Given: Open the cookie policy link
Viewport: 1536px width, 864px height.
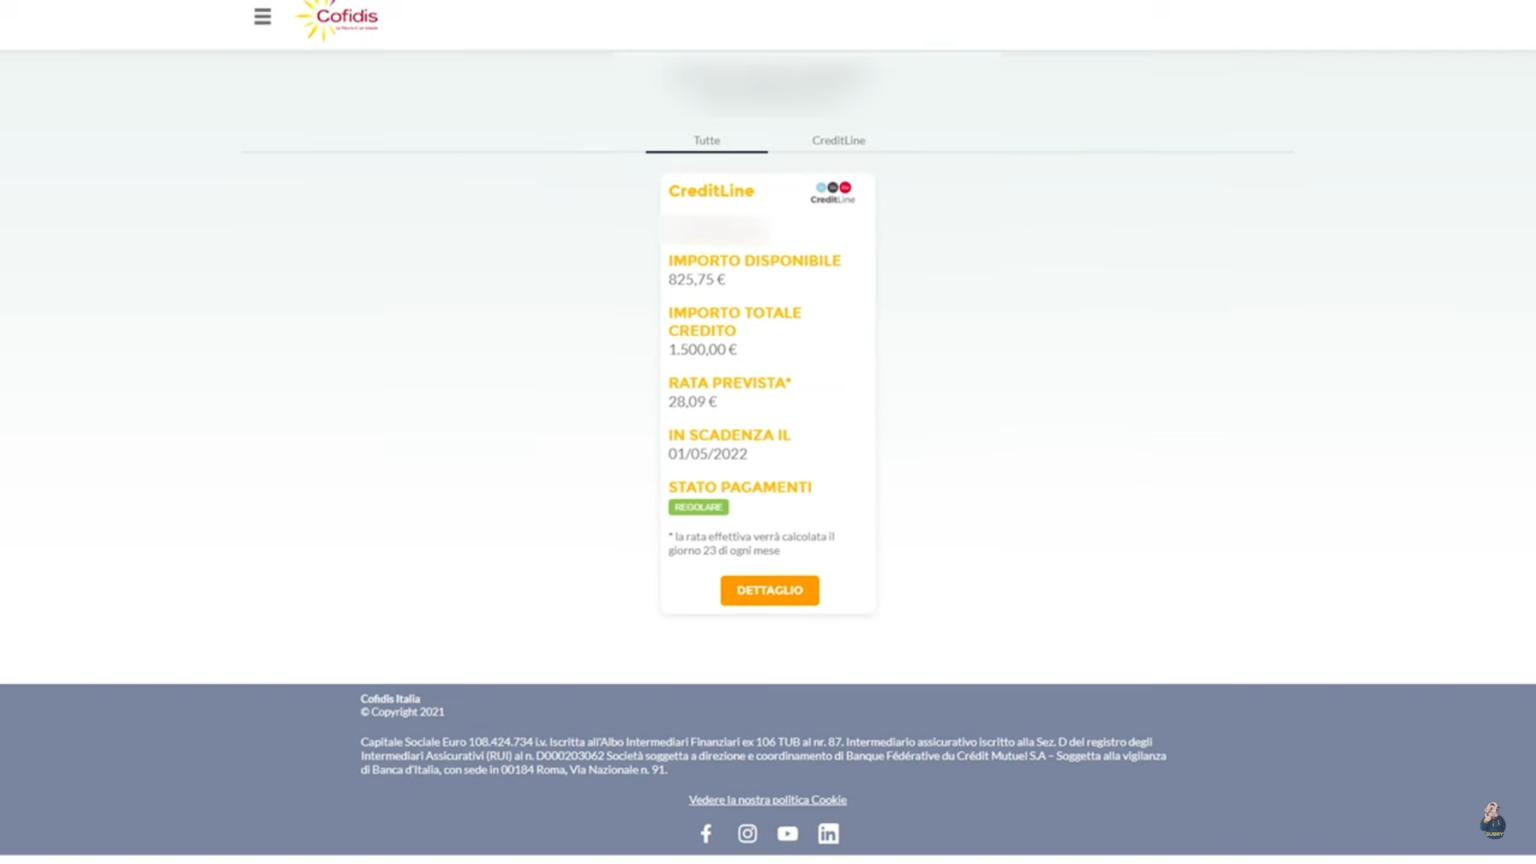Looking at the screenshot, I should coord(767,799).
